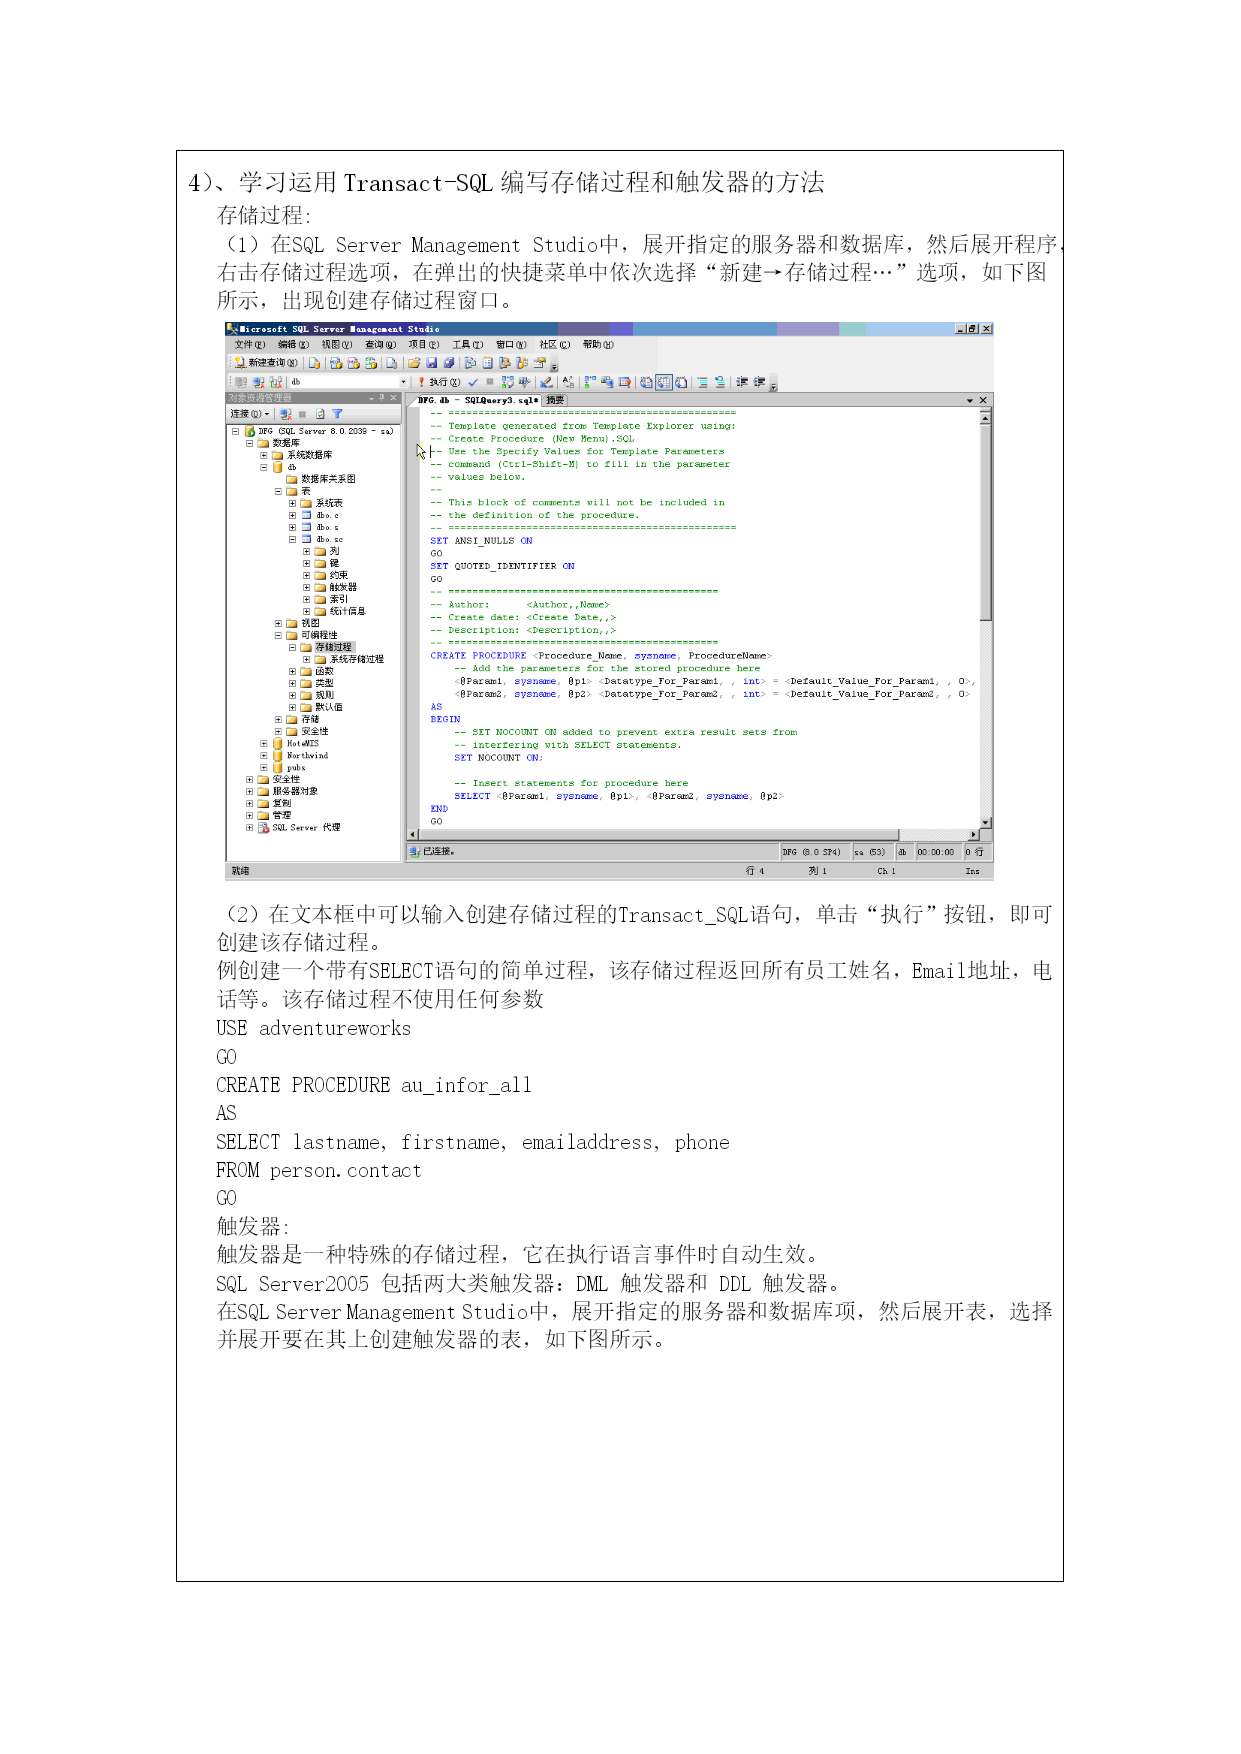Image resolution: width=1241 pixels, height=1754 pixels.
Task: Expand the 系统数据库 folder
Action: [x=264, y=455]
